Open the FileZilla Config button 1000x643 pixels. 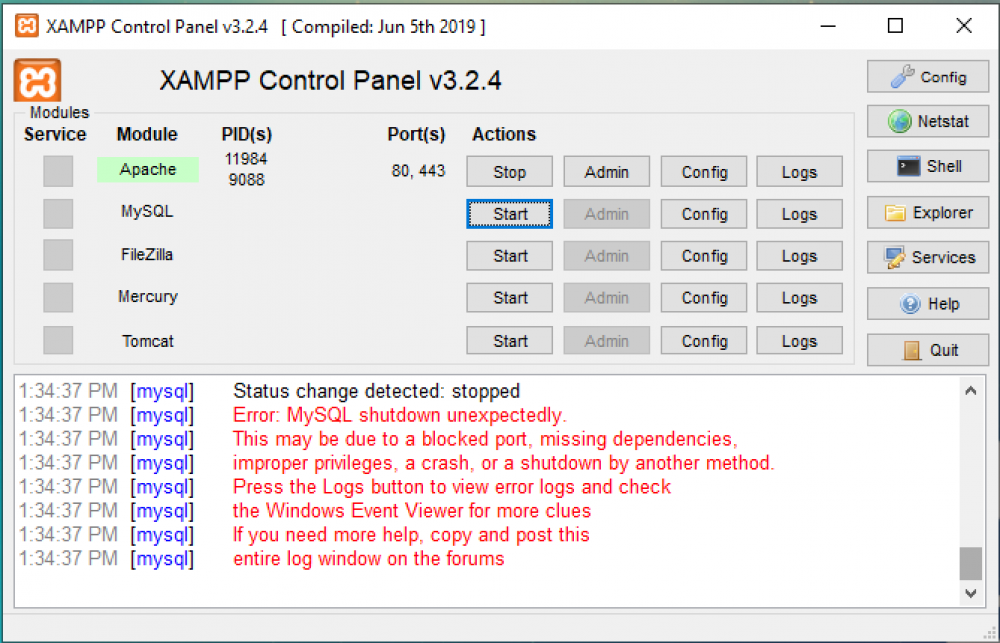pos(704,256)
